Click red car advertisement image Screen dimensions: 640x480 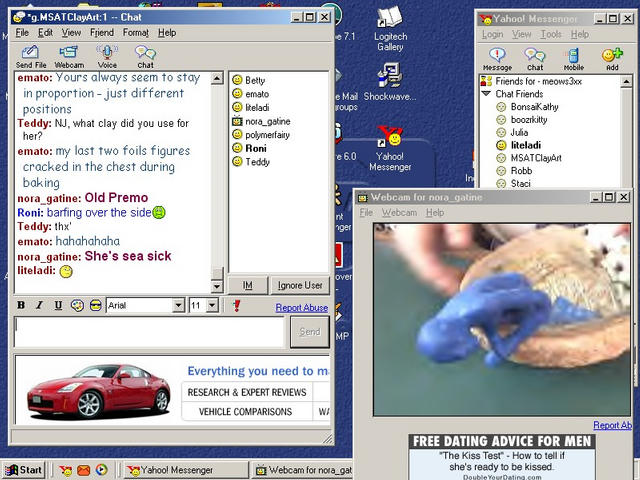coord(98,391)
